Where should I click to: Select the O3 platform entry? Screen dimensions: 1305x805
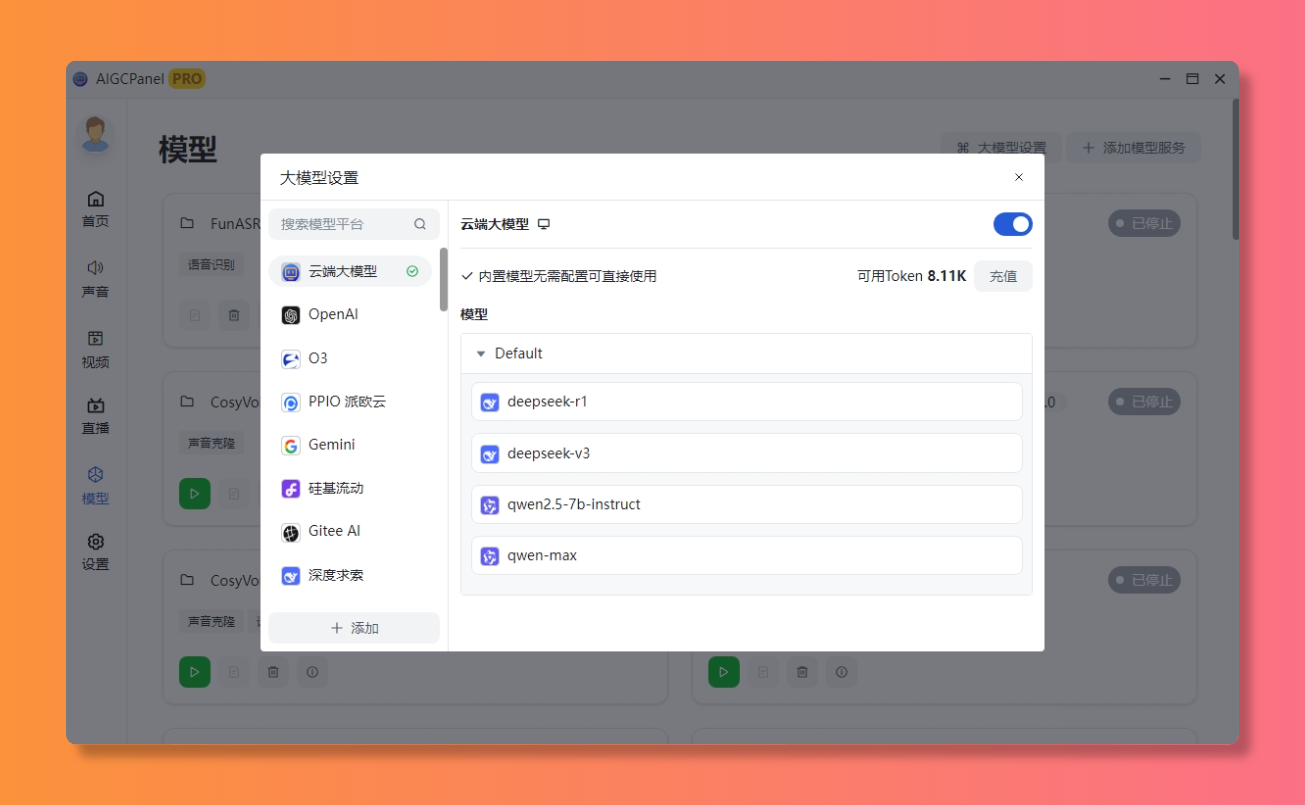[x=317, y=358]
